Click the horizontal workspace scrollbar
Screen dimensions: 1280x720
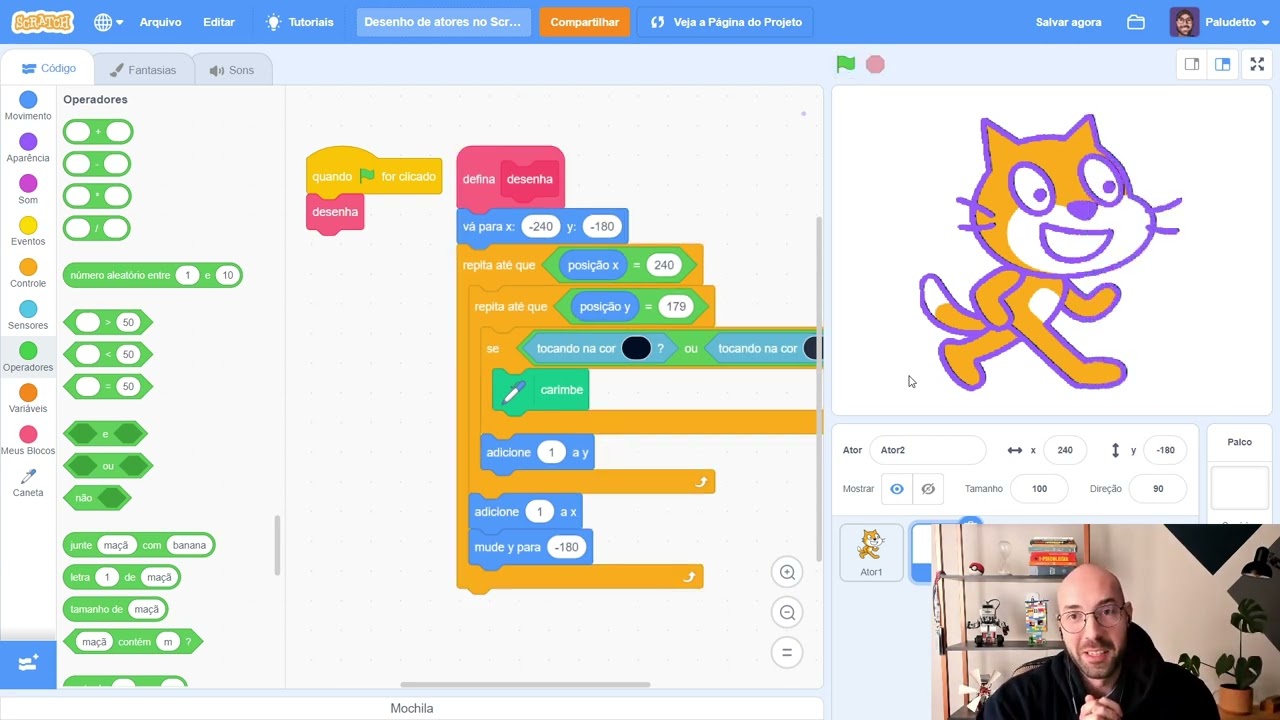tap(525, 685)
